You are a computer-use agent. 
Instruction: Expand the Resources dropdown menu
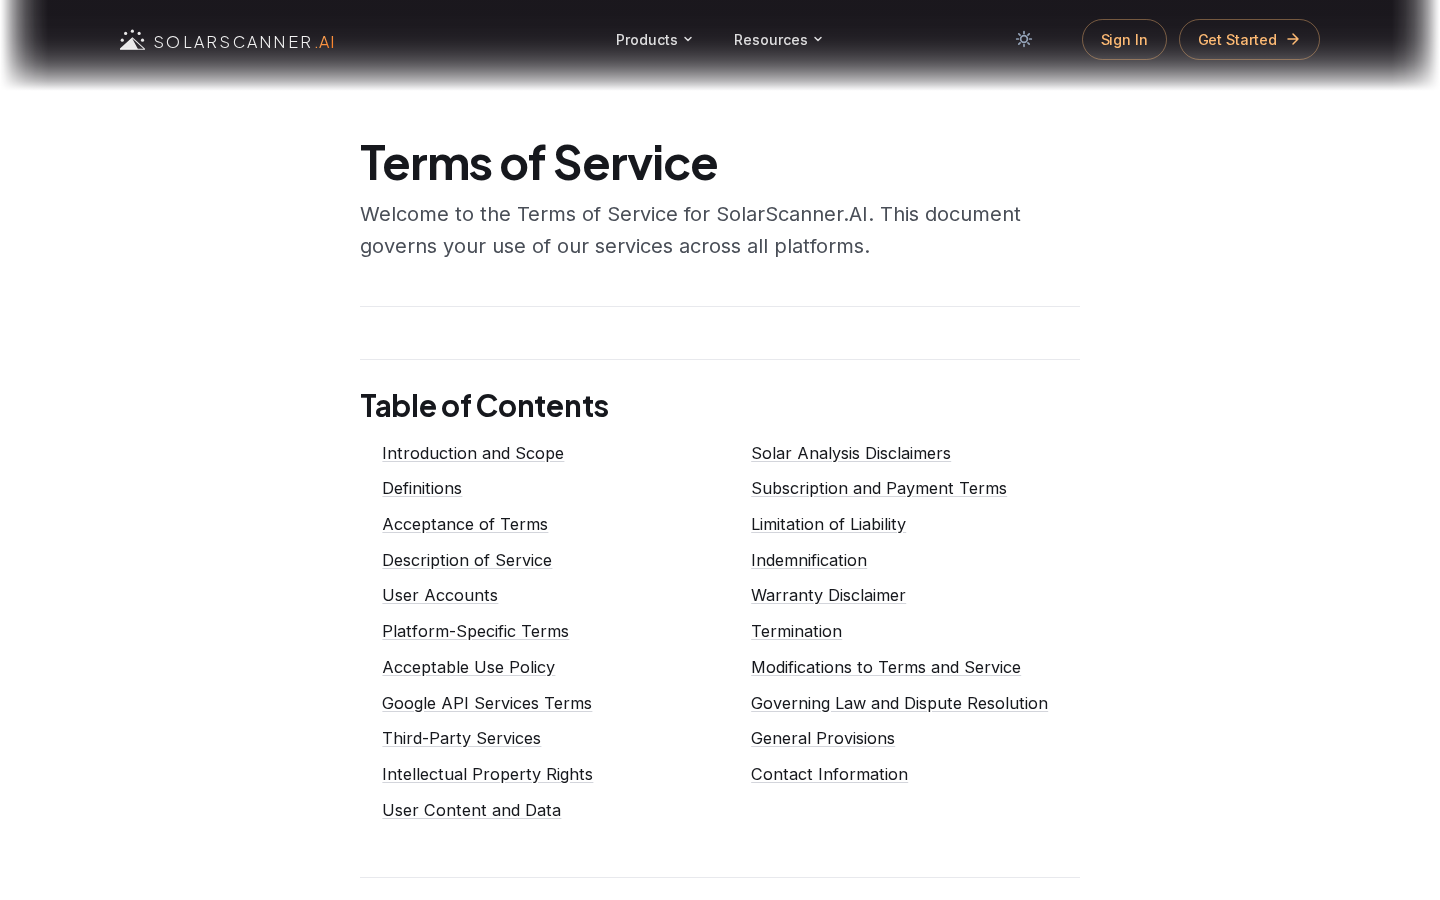pyautogui.click(x=778, y=40)
